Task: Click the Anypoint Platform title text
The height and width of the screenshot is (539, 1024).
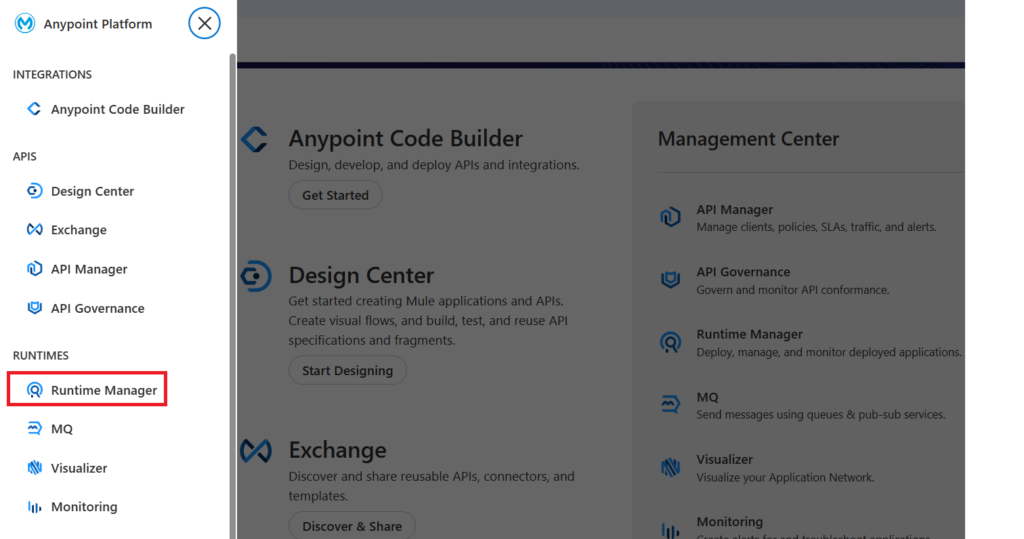Action: [x=98, y=24]
